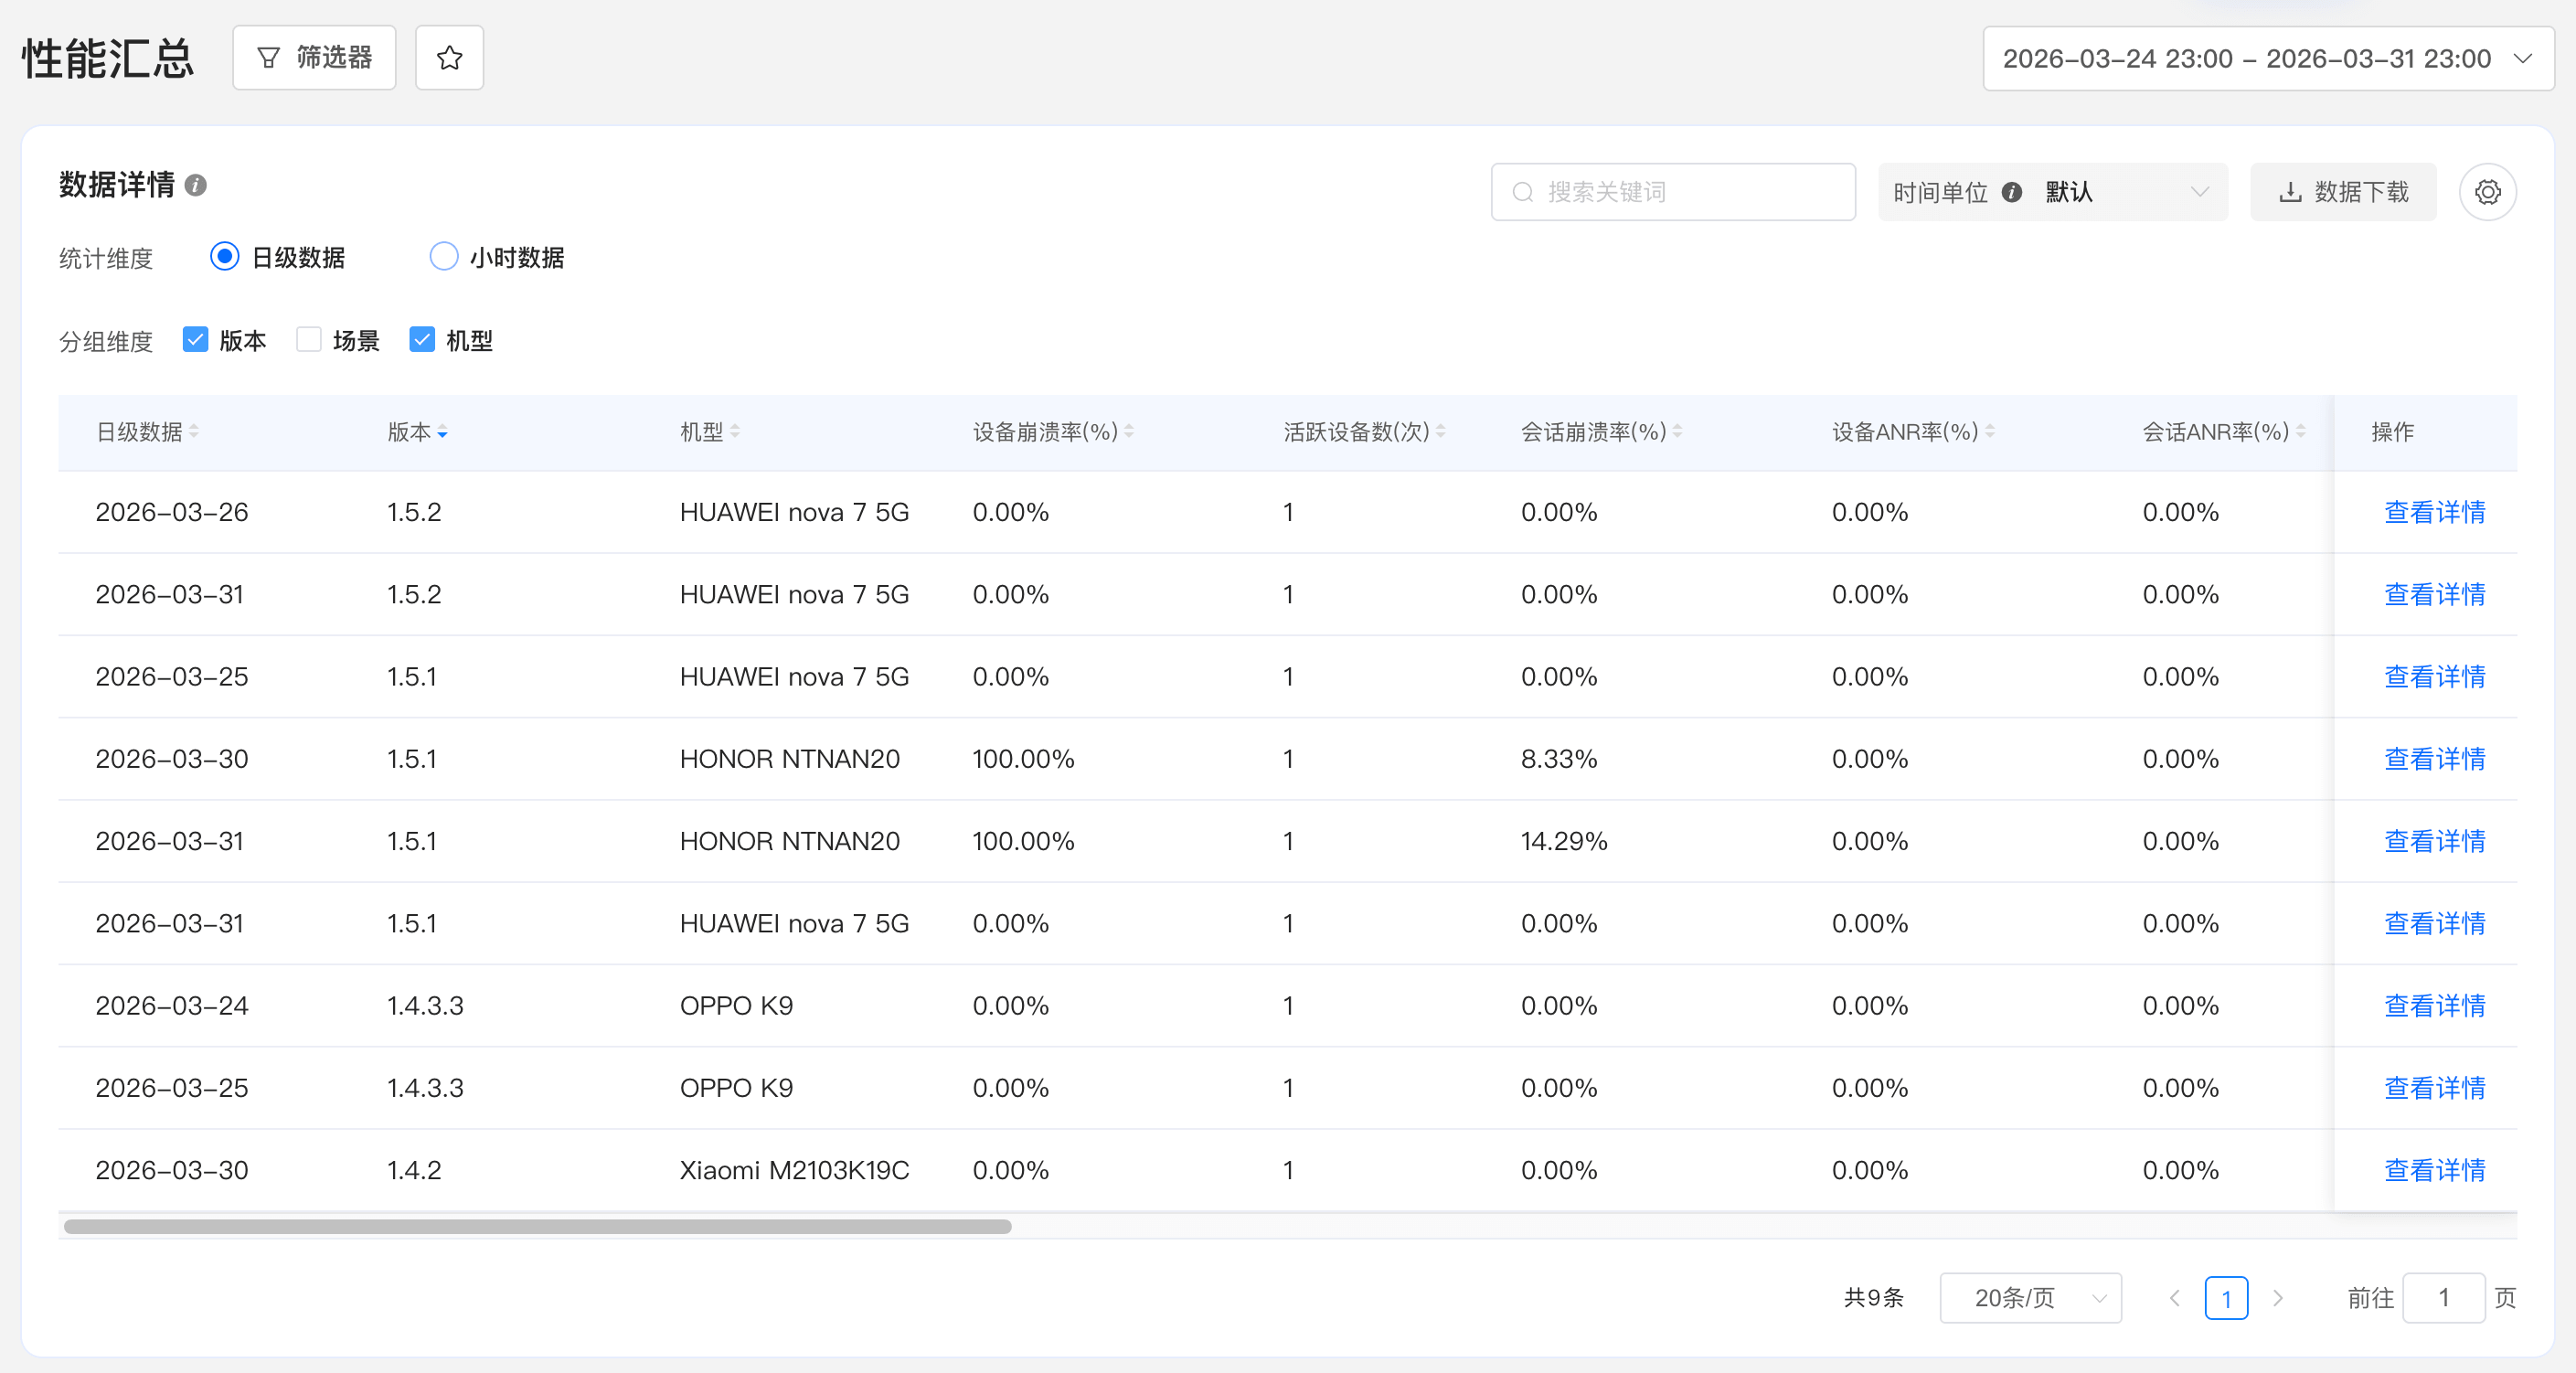The image size is (2576, 1373).
Task: Click the horizontal table scrollbar
Action: tap(537, 1227)
